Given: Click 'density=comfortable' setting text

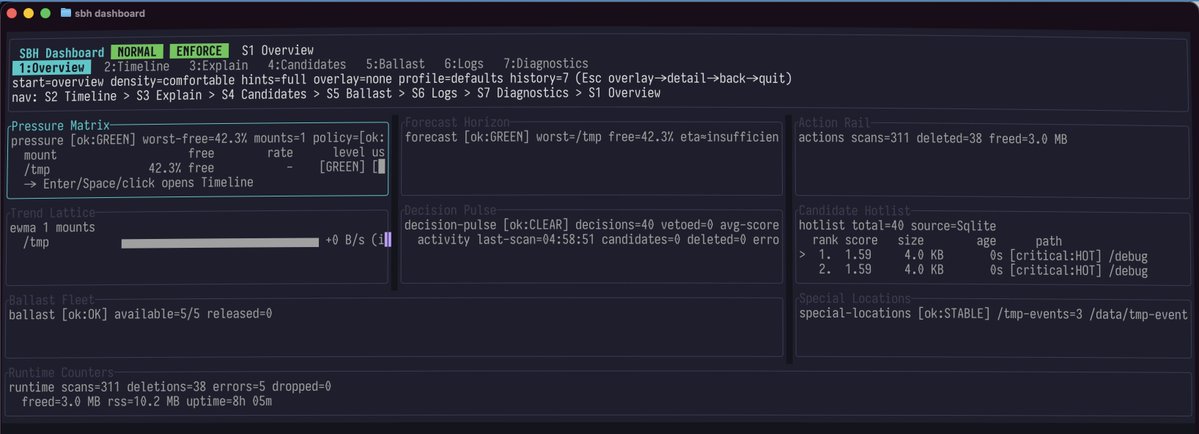Looking at the screenshot, I should click(173, 79).
